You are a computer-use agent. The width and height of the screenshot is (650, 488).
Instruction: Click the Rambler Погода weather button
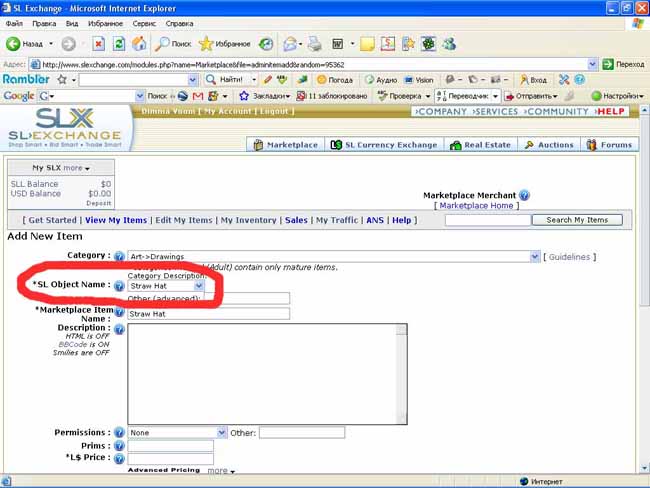coord(335,80)
